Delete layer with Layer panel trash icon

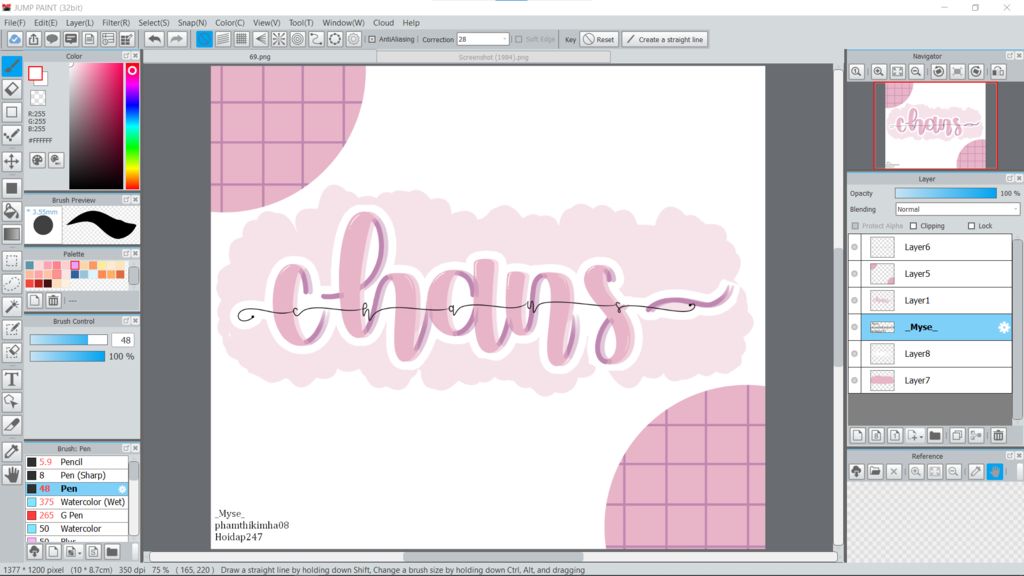point(998,436)
